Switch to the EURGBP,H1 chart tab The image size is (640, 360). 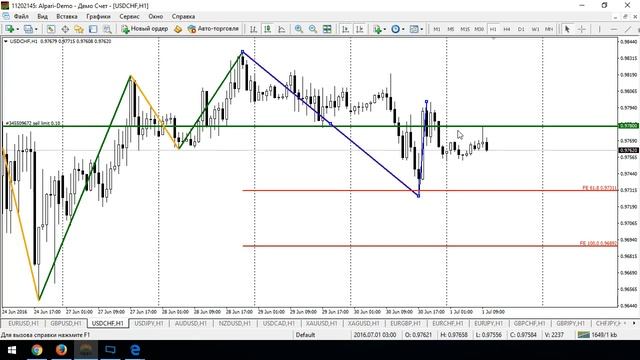pos(405,323)
